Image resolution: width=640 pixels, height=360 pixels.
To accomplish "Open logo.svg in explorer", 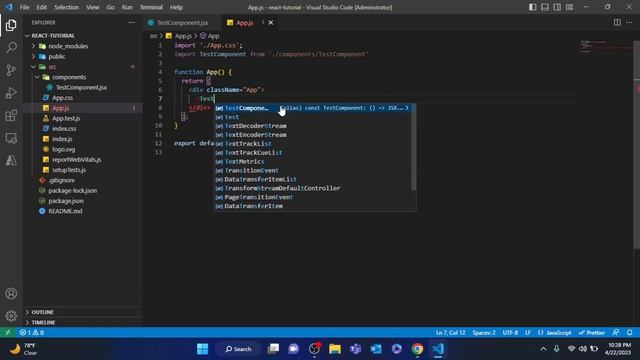I will 83,149.
